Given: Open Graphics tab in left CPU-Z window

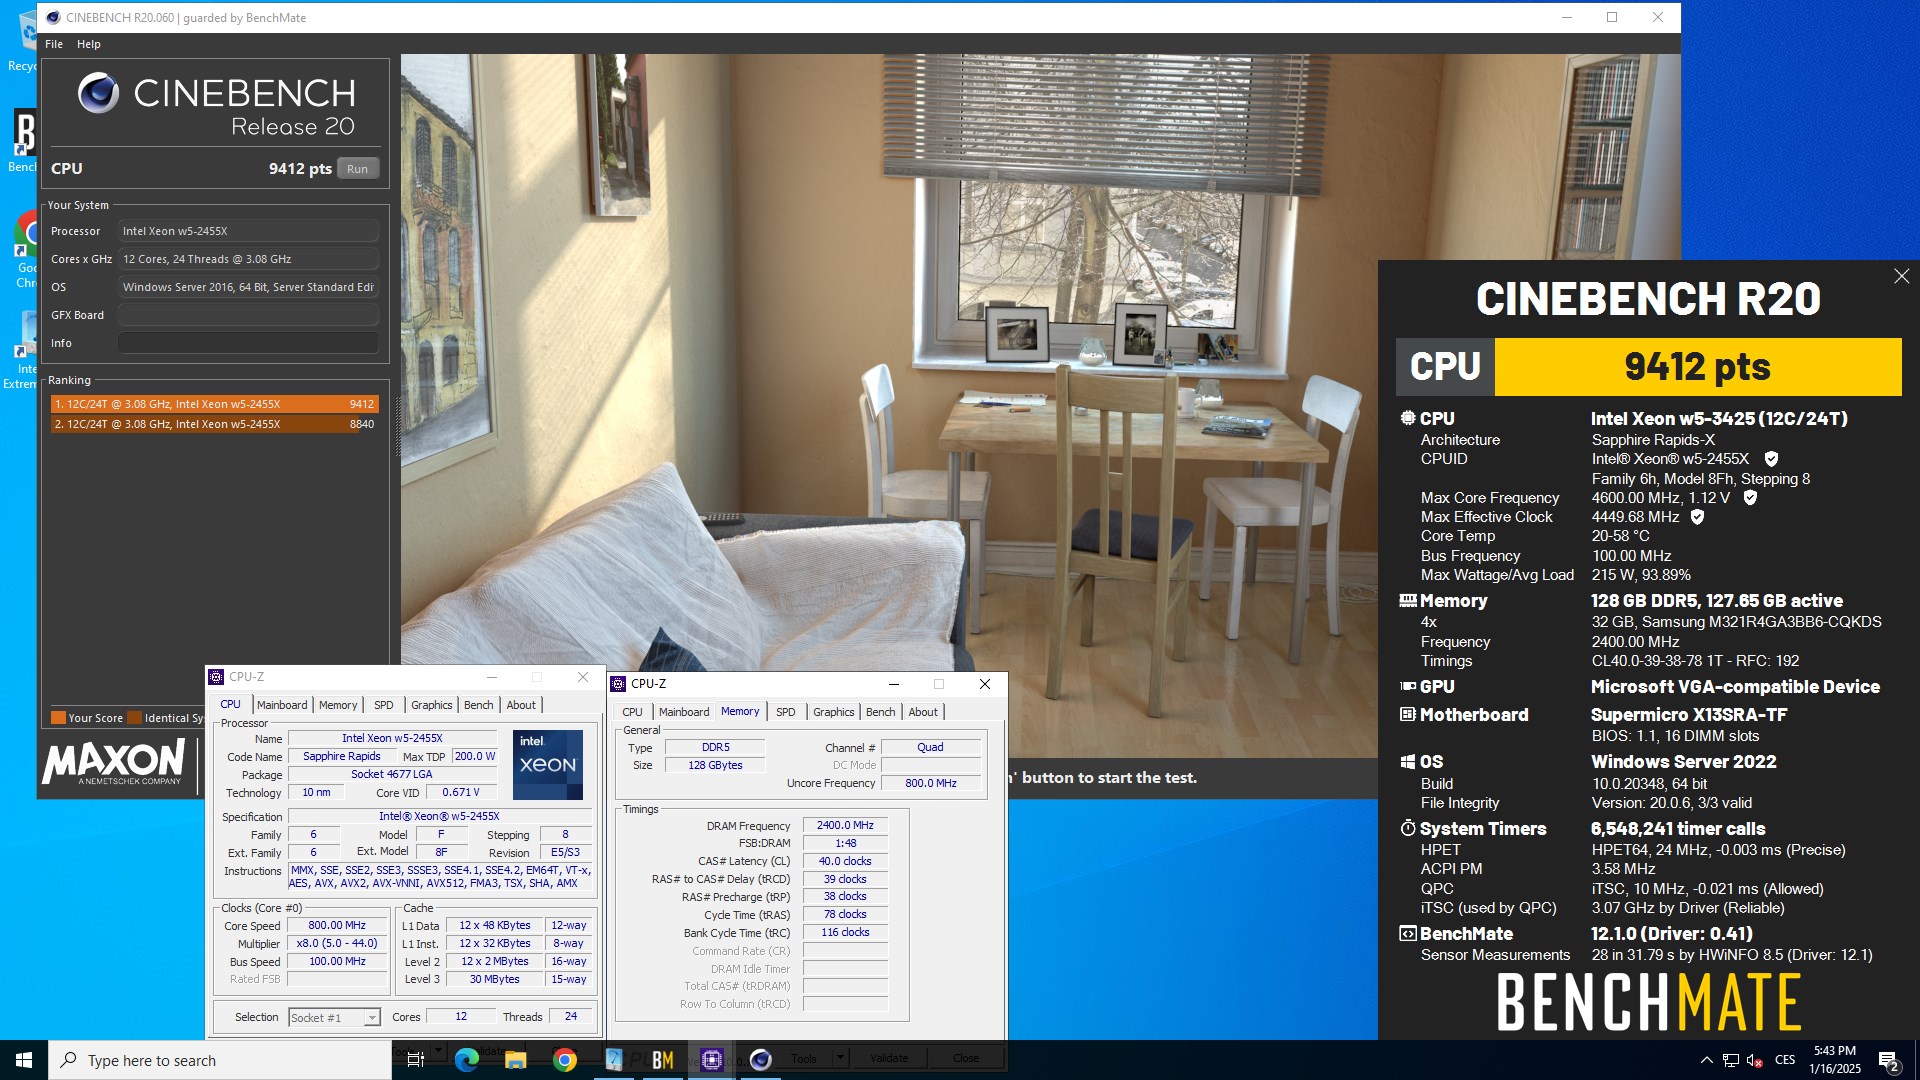Looking at the screenshot, I should click(x=432, y=705).
